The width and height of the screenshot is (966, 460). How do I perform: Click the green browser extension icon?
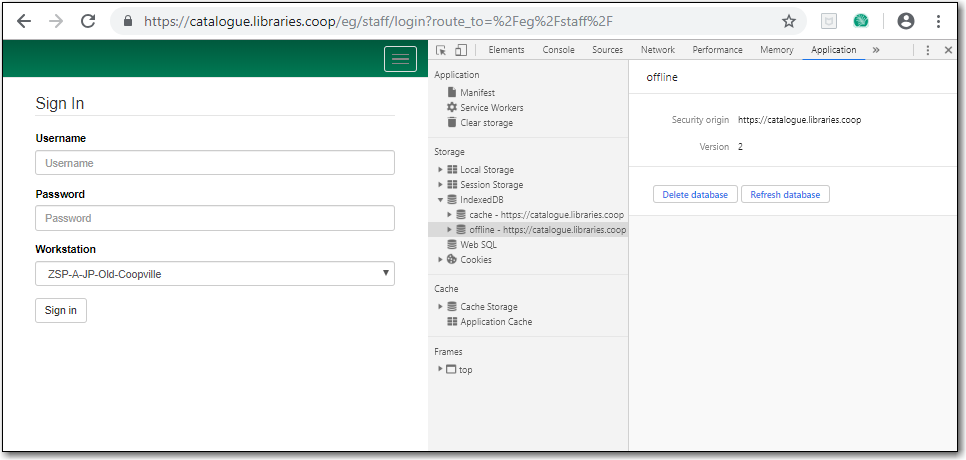point(860,21)
